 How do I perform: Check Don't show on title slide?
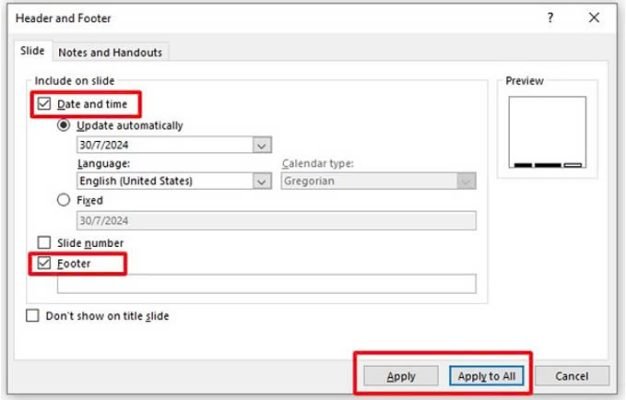pos(34,316)
